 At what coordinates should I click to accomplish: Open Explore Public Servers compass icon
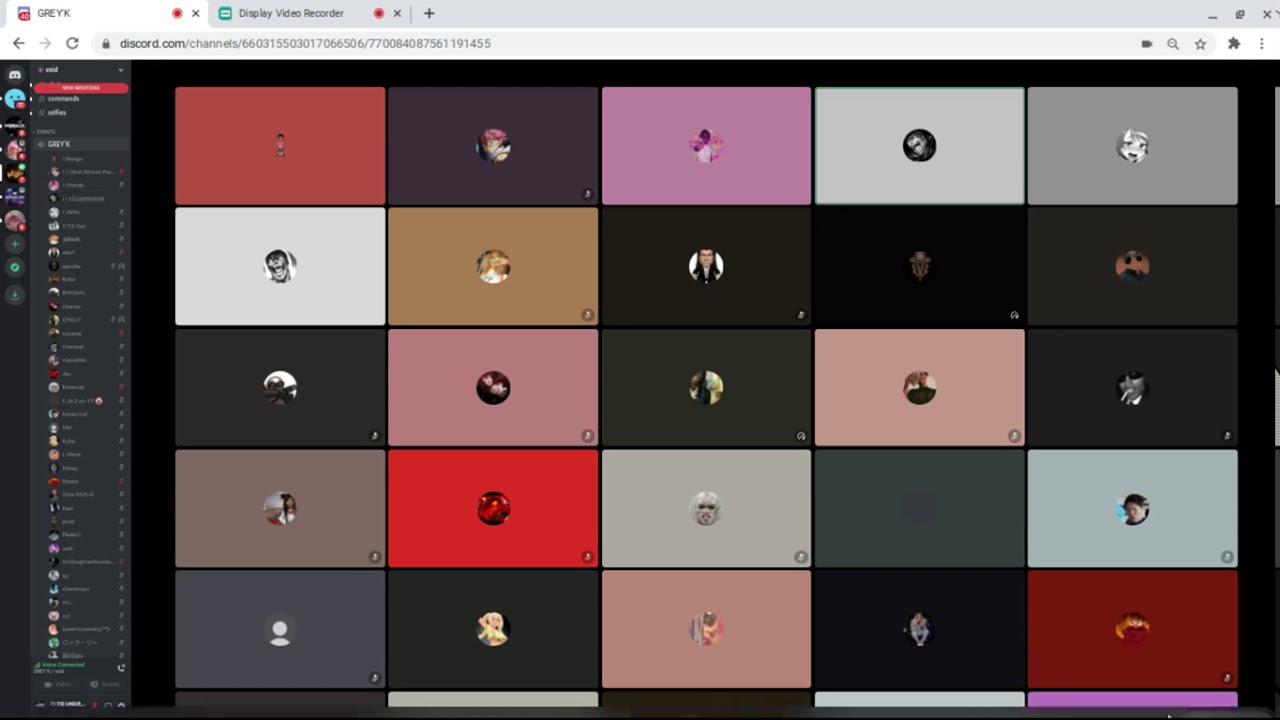tap(15, 268)
